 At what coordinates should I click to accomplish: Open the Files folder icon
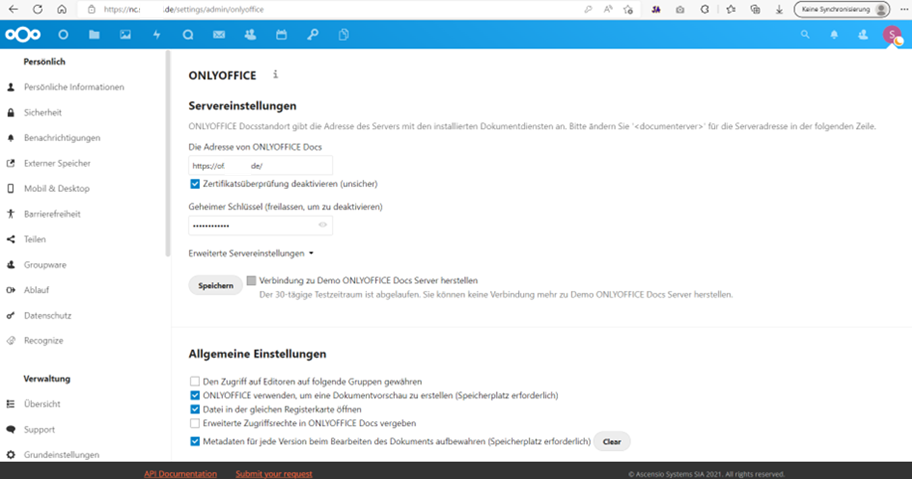[x=94, y=35]
